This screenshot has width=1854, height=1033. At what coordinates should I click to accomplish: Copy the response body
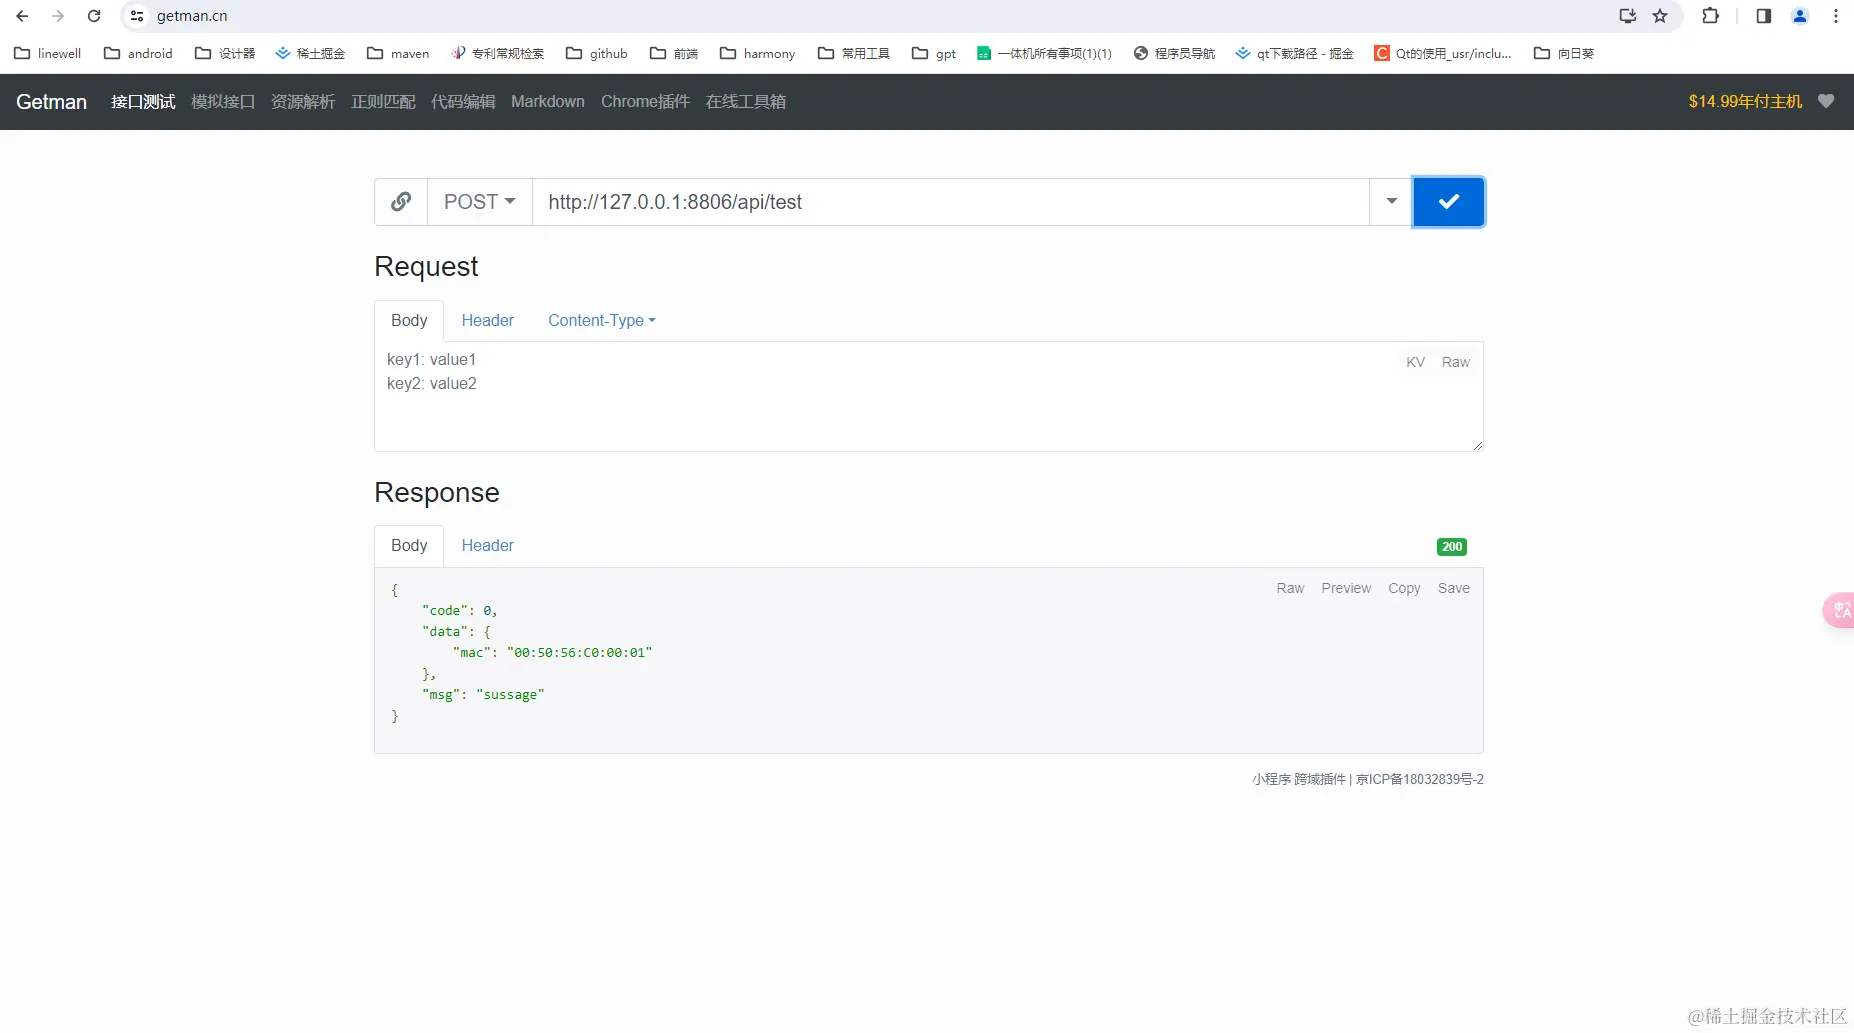click(1404, 588)
